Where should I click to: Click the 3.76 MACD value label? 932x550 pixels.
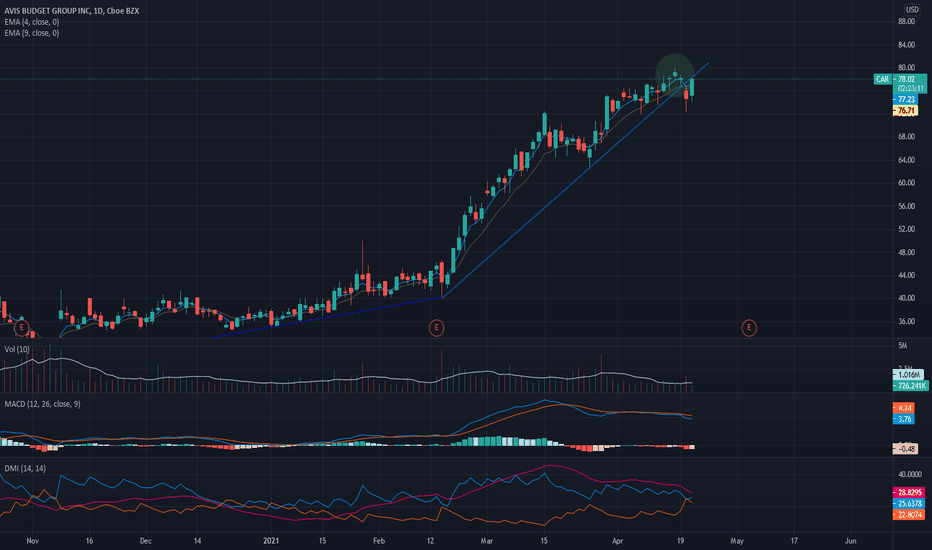tap(904, 419)
